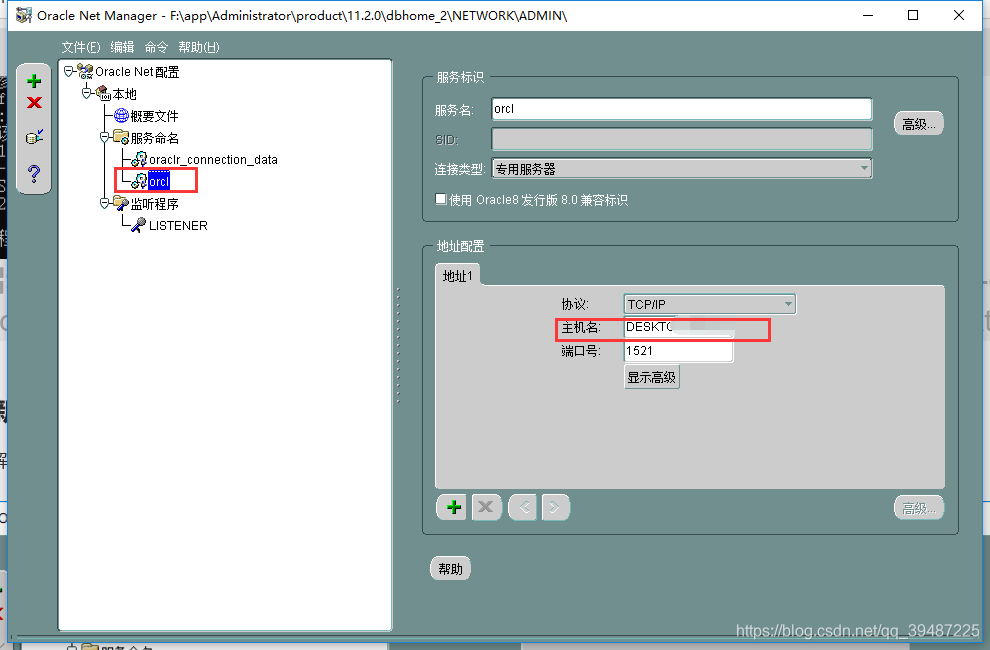This screenshot has width=990, height=650.
Task: Click the green plus create icon in left toolbar
Action: coord(34,81)
